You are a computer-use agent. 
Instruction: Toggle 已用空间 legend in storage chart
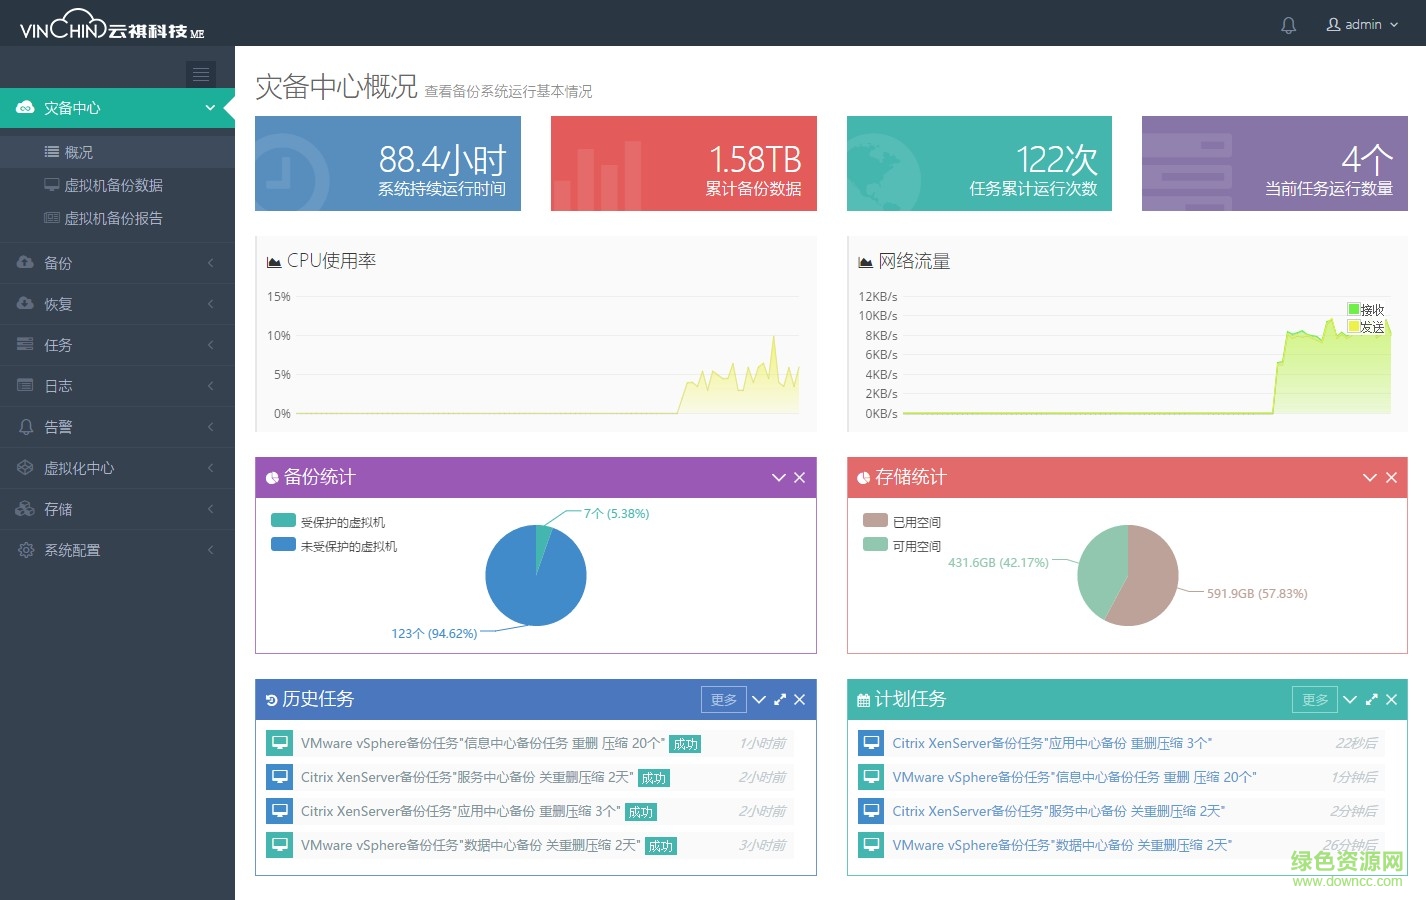[875, 520]
